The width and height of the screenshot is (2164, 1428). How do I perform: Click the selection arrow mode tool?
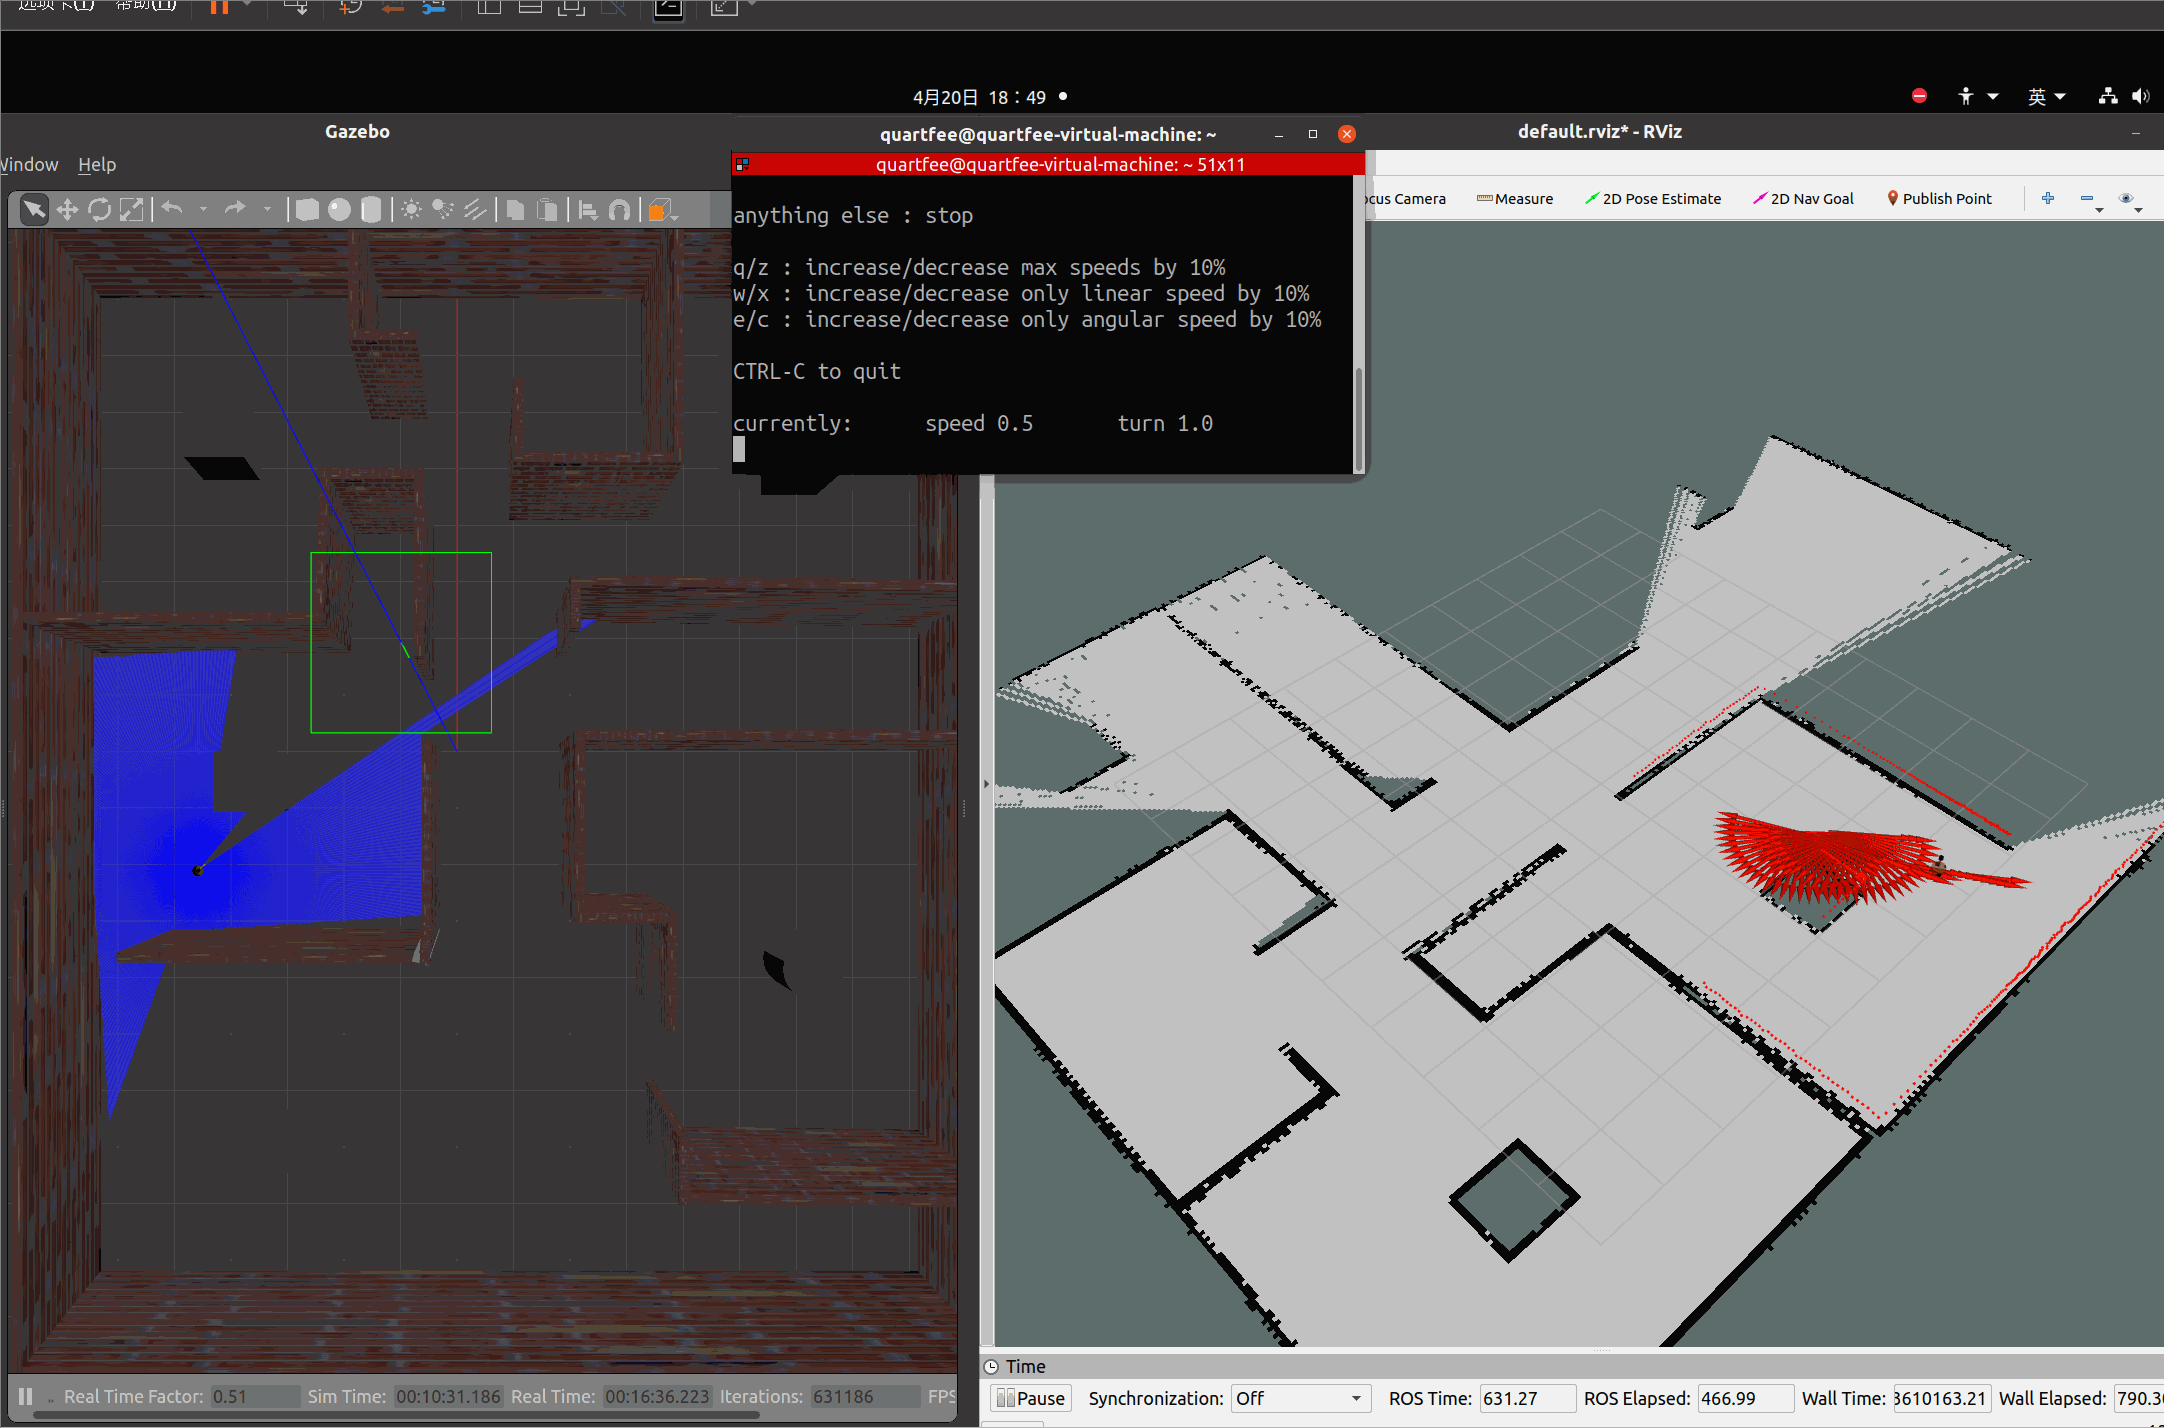coord(34,209)
